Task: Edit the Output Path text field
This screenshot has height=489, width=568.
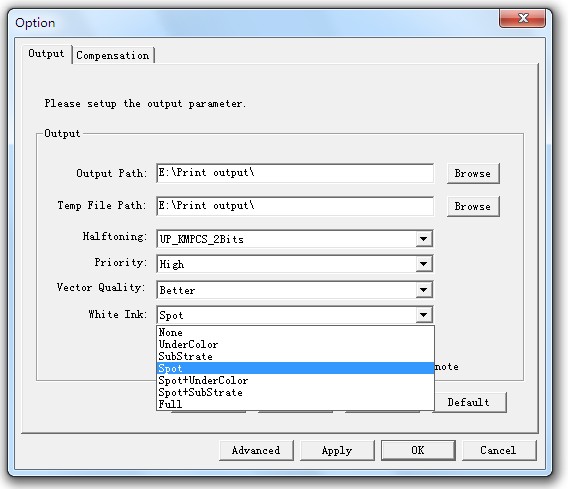Action: (x=295, y=173)
